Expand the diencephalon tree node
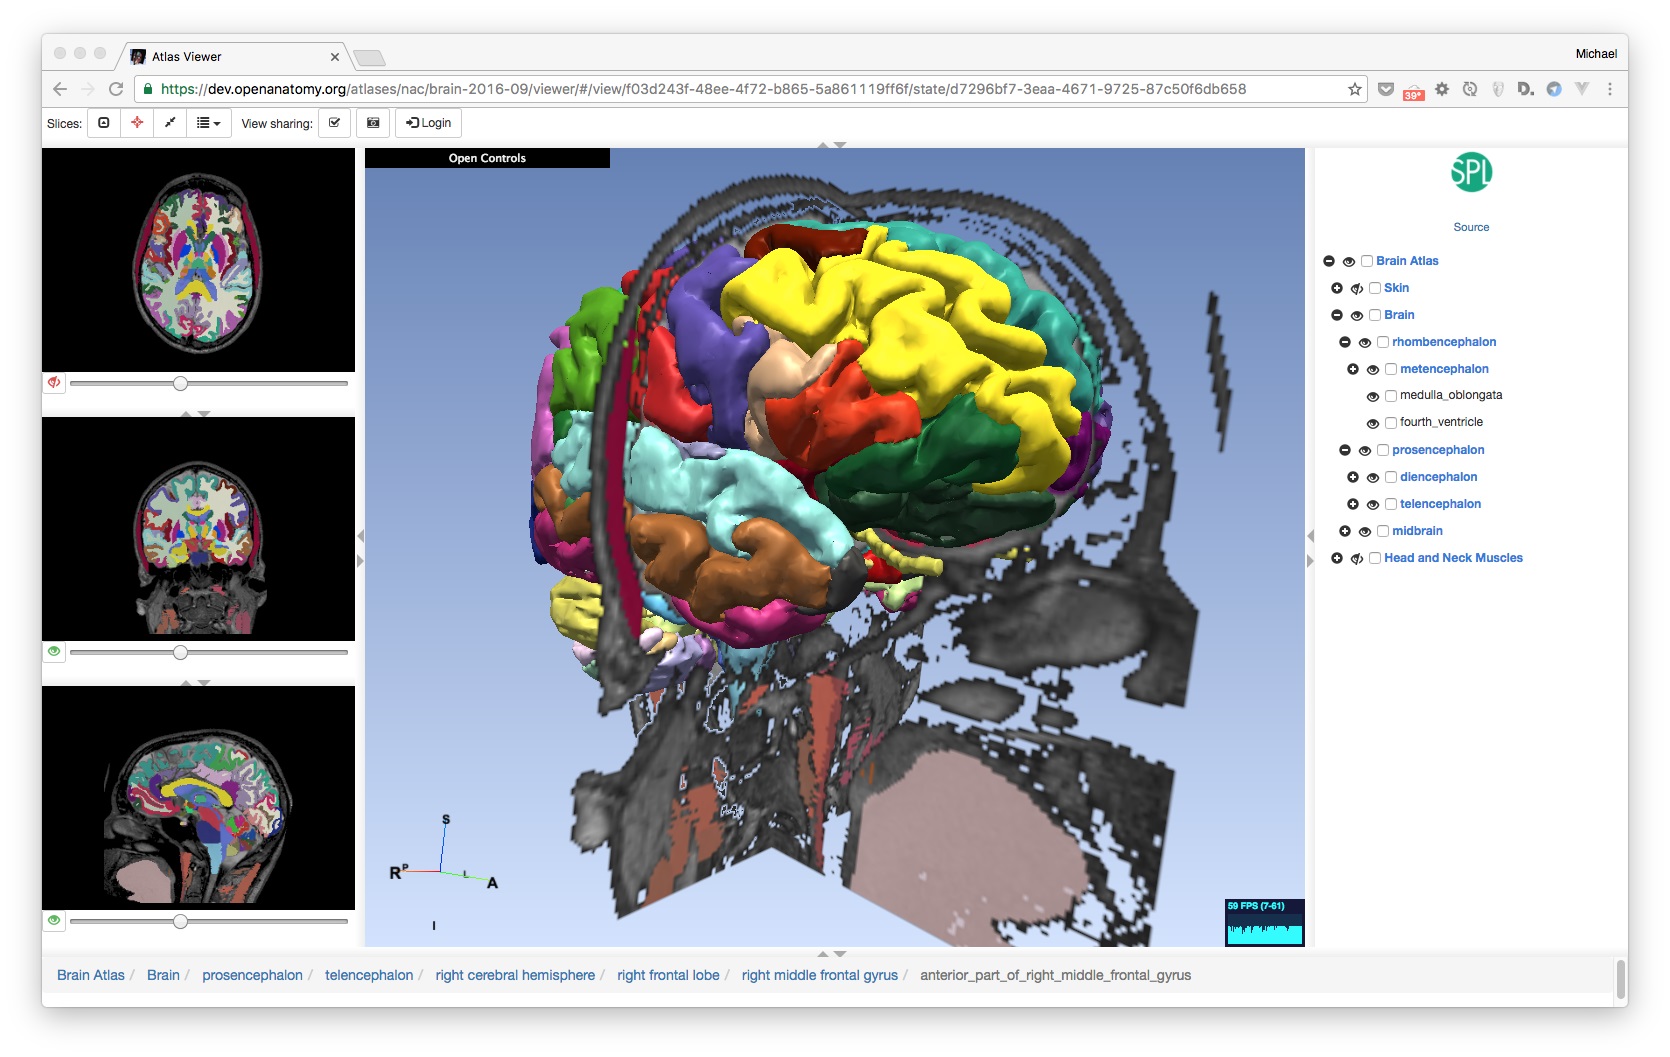This screenshot has height=1057, width=1670. pyautogui.click(x=1353, y=477)
